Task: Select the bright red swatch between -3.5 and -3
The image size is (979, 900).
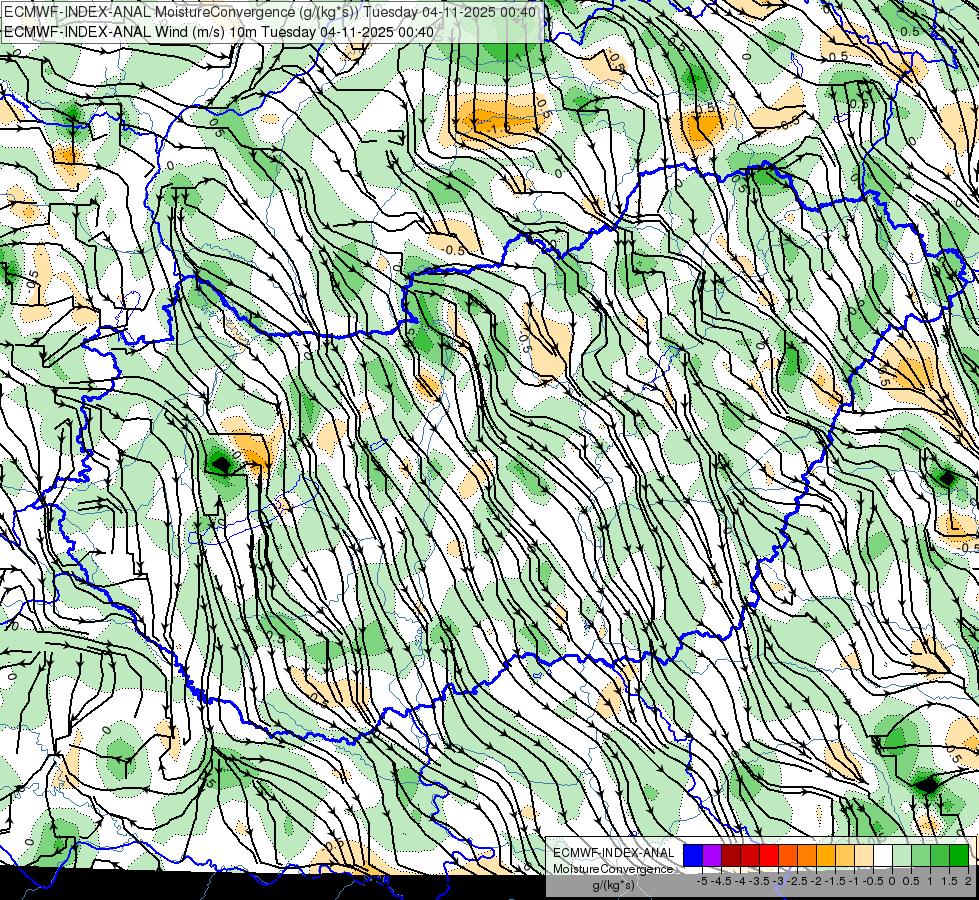Action: pyautogui.click(x=769, y=855)
